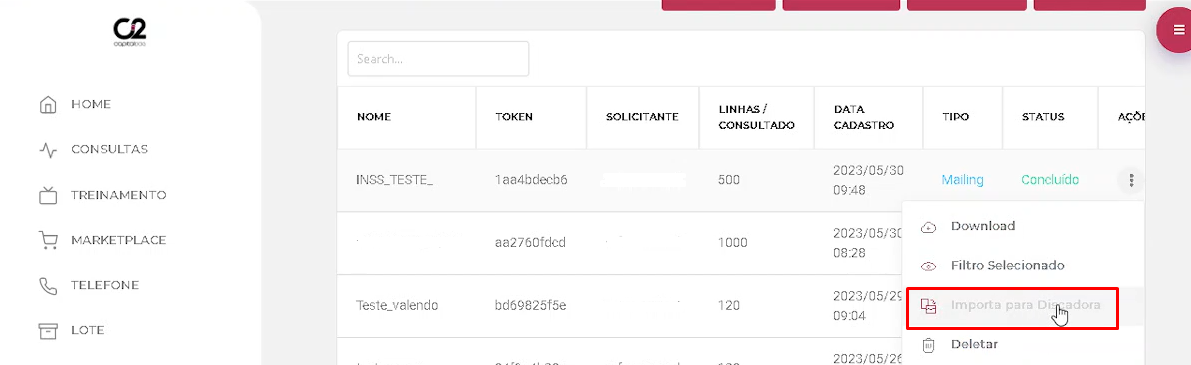Screen dimensions: 1191x365
Task: Click the C2 Capital logo
Action: [130, 33]
